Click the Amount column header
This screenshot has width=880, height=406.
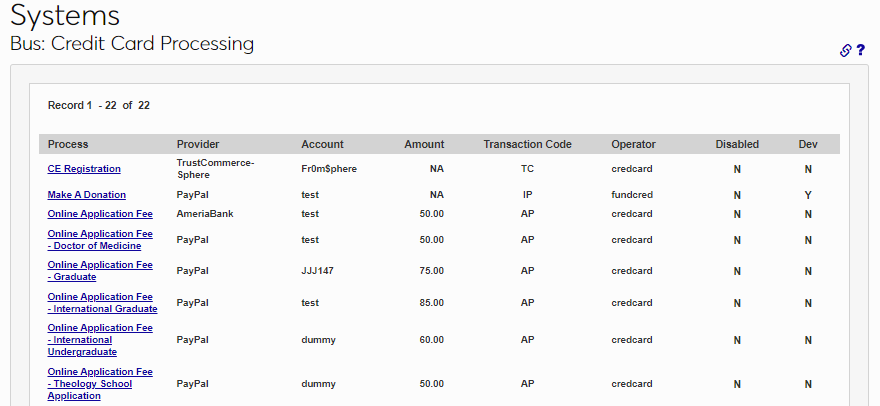424,144
